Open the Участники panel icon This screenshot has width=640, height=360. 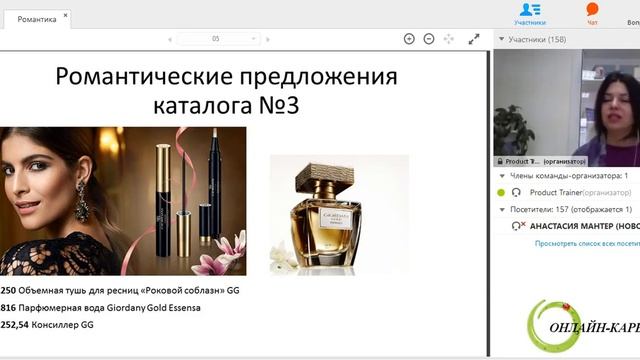click(530, 14)
